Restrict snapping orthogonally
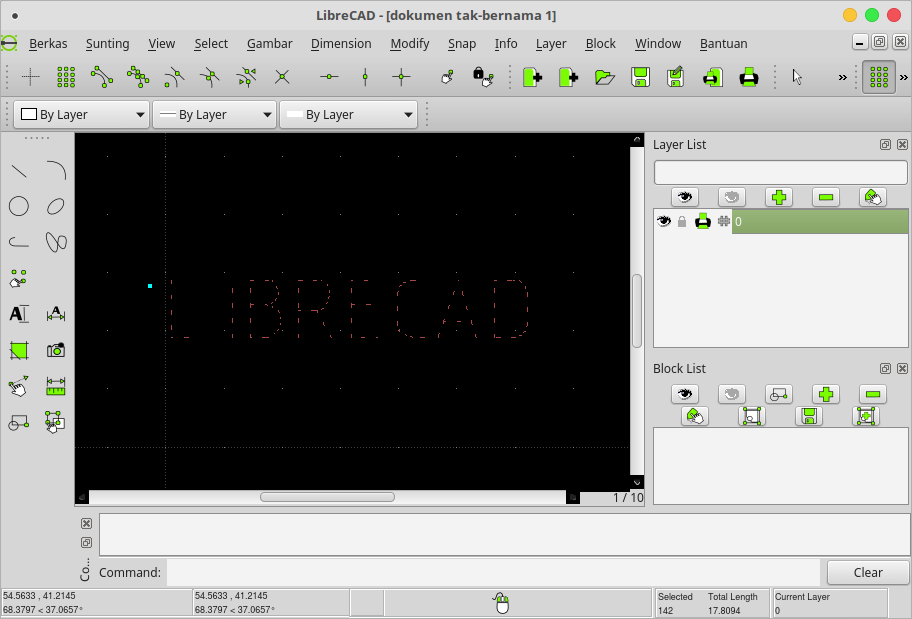This screenshot has height=619, width=912. [x=401, y=77]
